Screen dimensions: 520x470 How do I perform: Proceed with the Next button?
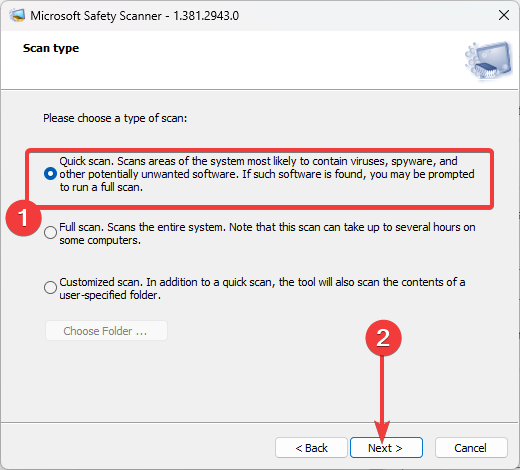point(386,448)
